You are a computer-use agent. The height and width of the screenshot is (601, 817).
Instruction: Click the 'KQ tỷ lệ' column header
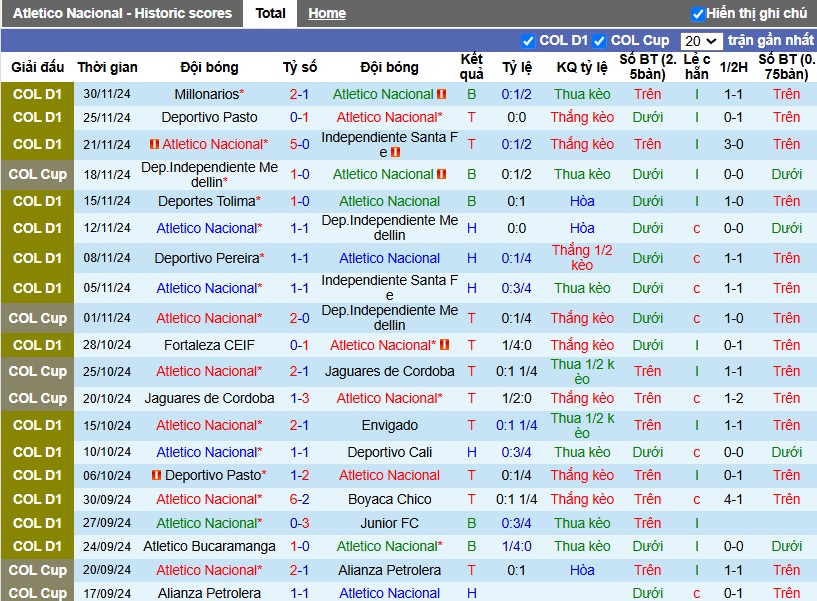click(582, 67)
